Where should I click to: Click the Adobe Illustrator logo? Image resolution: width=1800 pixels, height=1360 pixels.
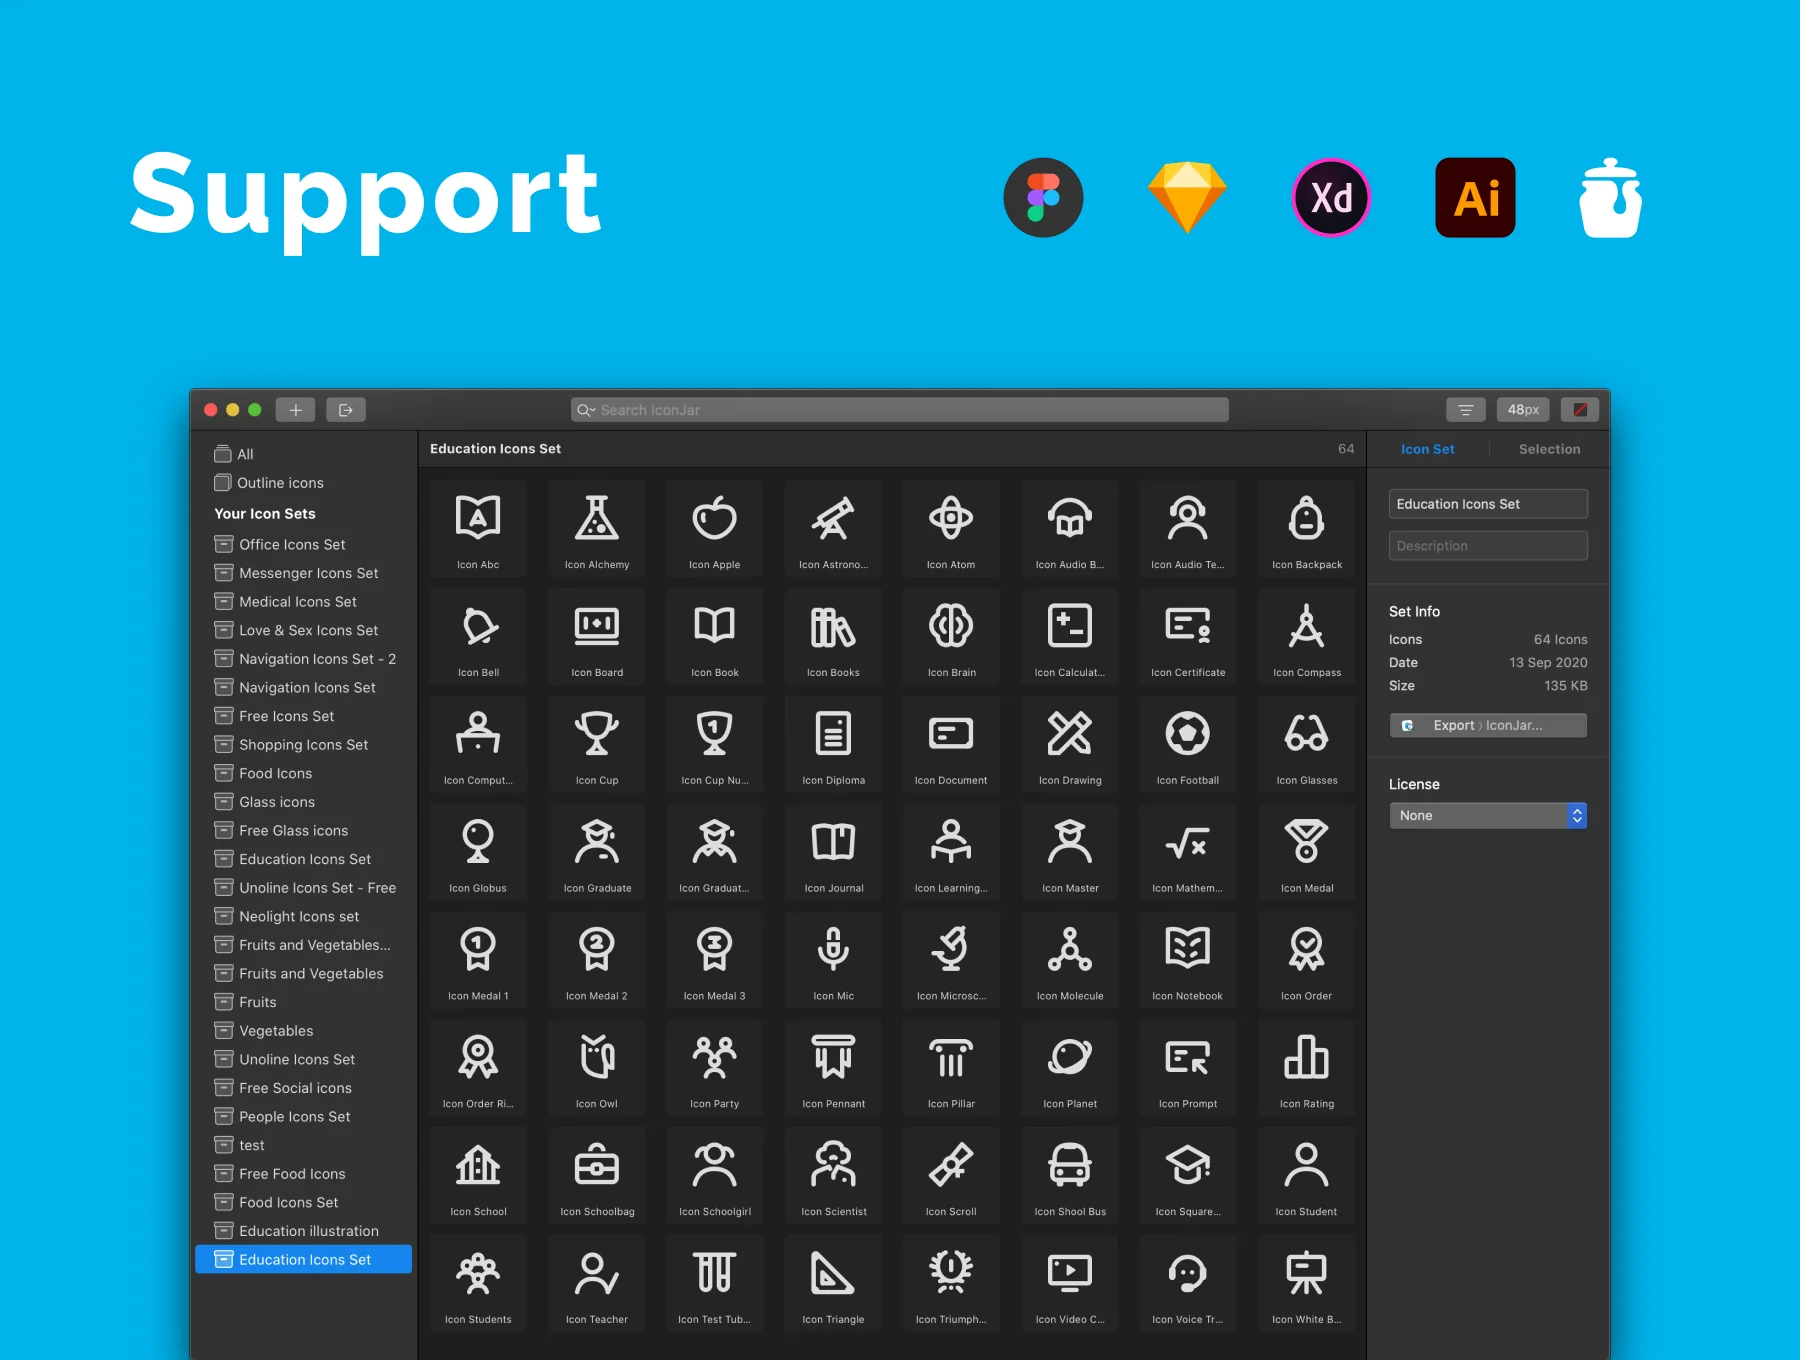click(1475, 197)
